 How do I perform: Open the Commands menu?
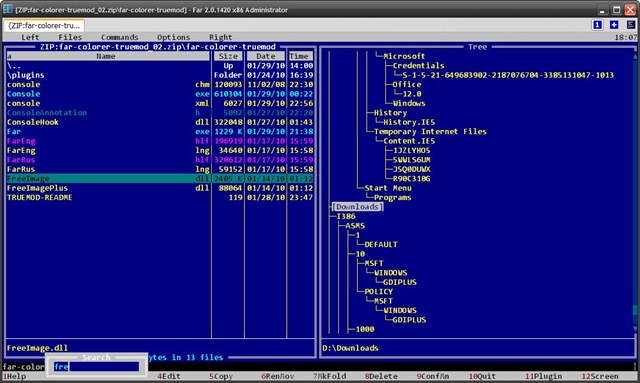coord(120,37)
